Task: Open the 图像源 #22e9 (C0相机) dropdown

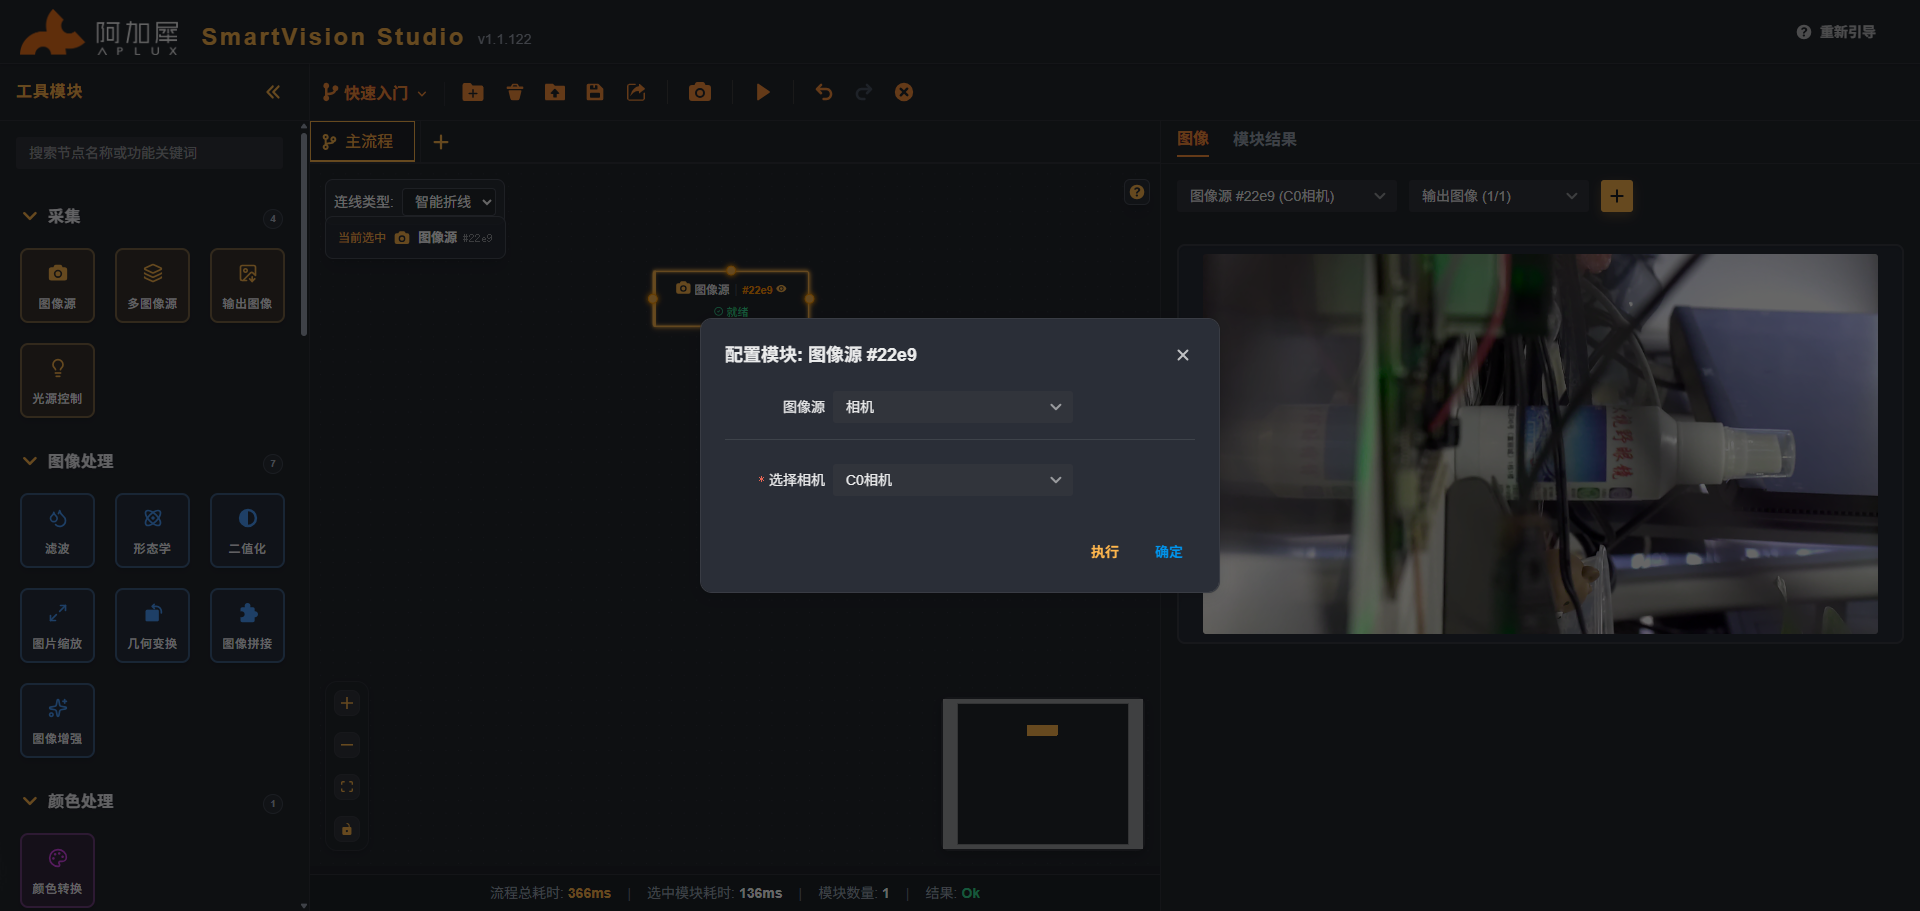Action: (x=1287, y=196)
